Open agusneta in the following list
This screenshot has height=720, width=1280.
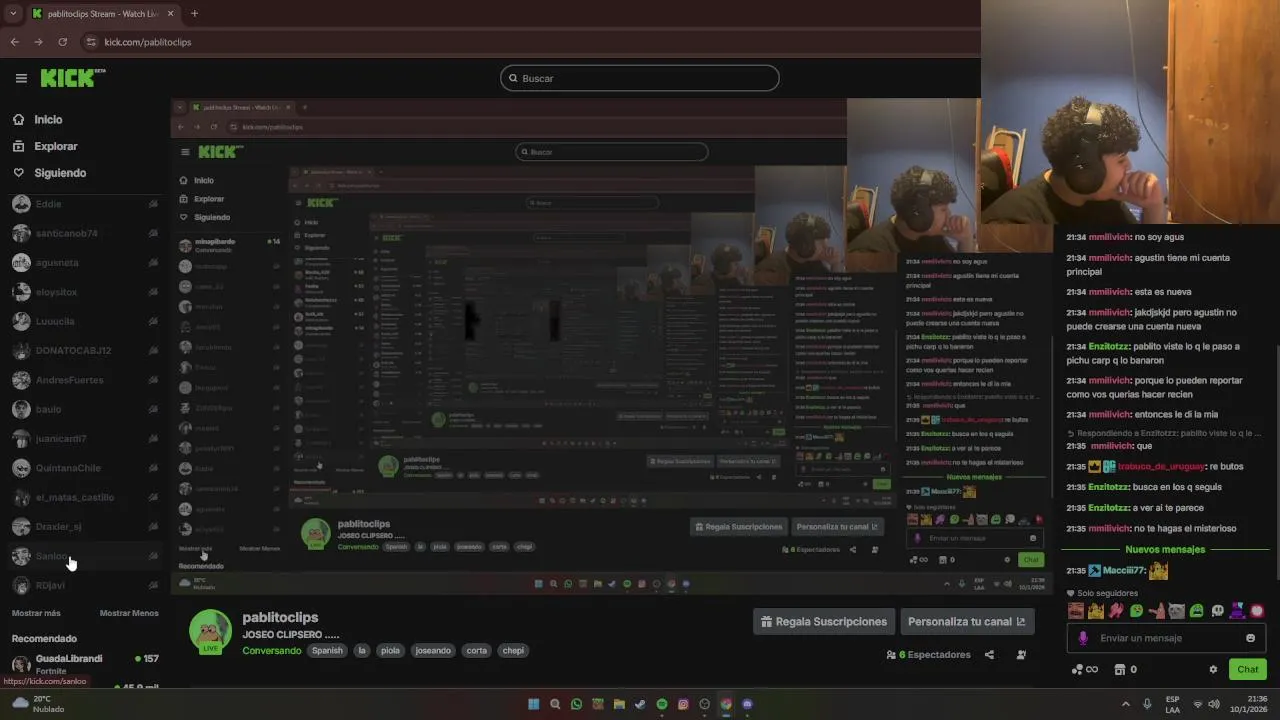(x=85, y=263)
